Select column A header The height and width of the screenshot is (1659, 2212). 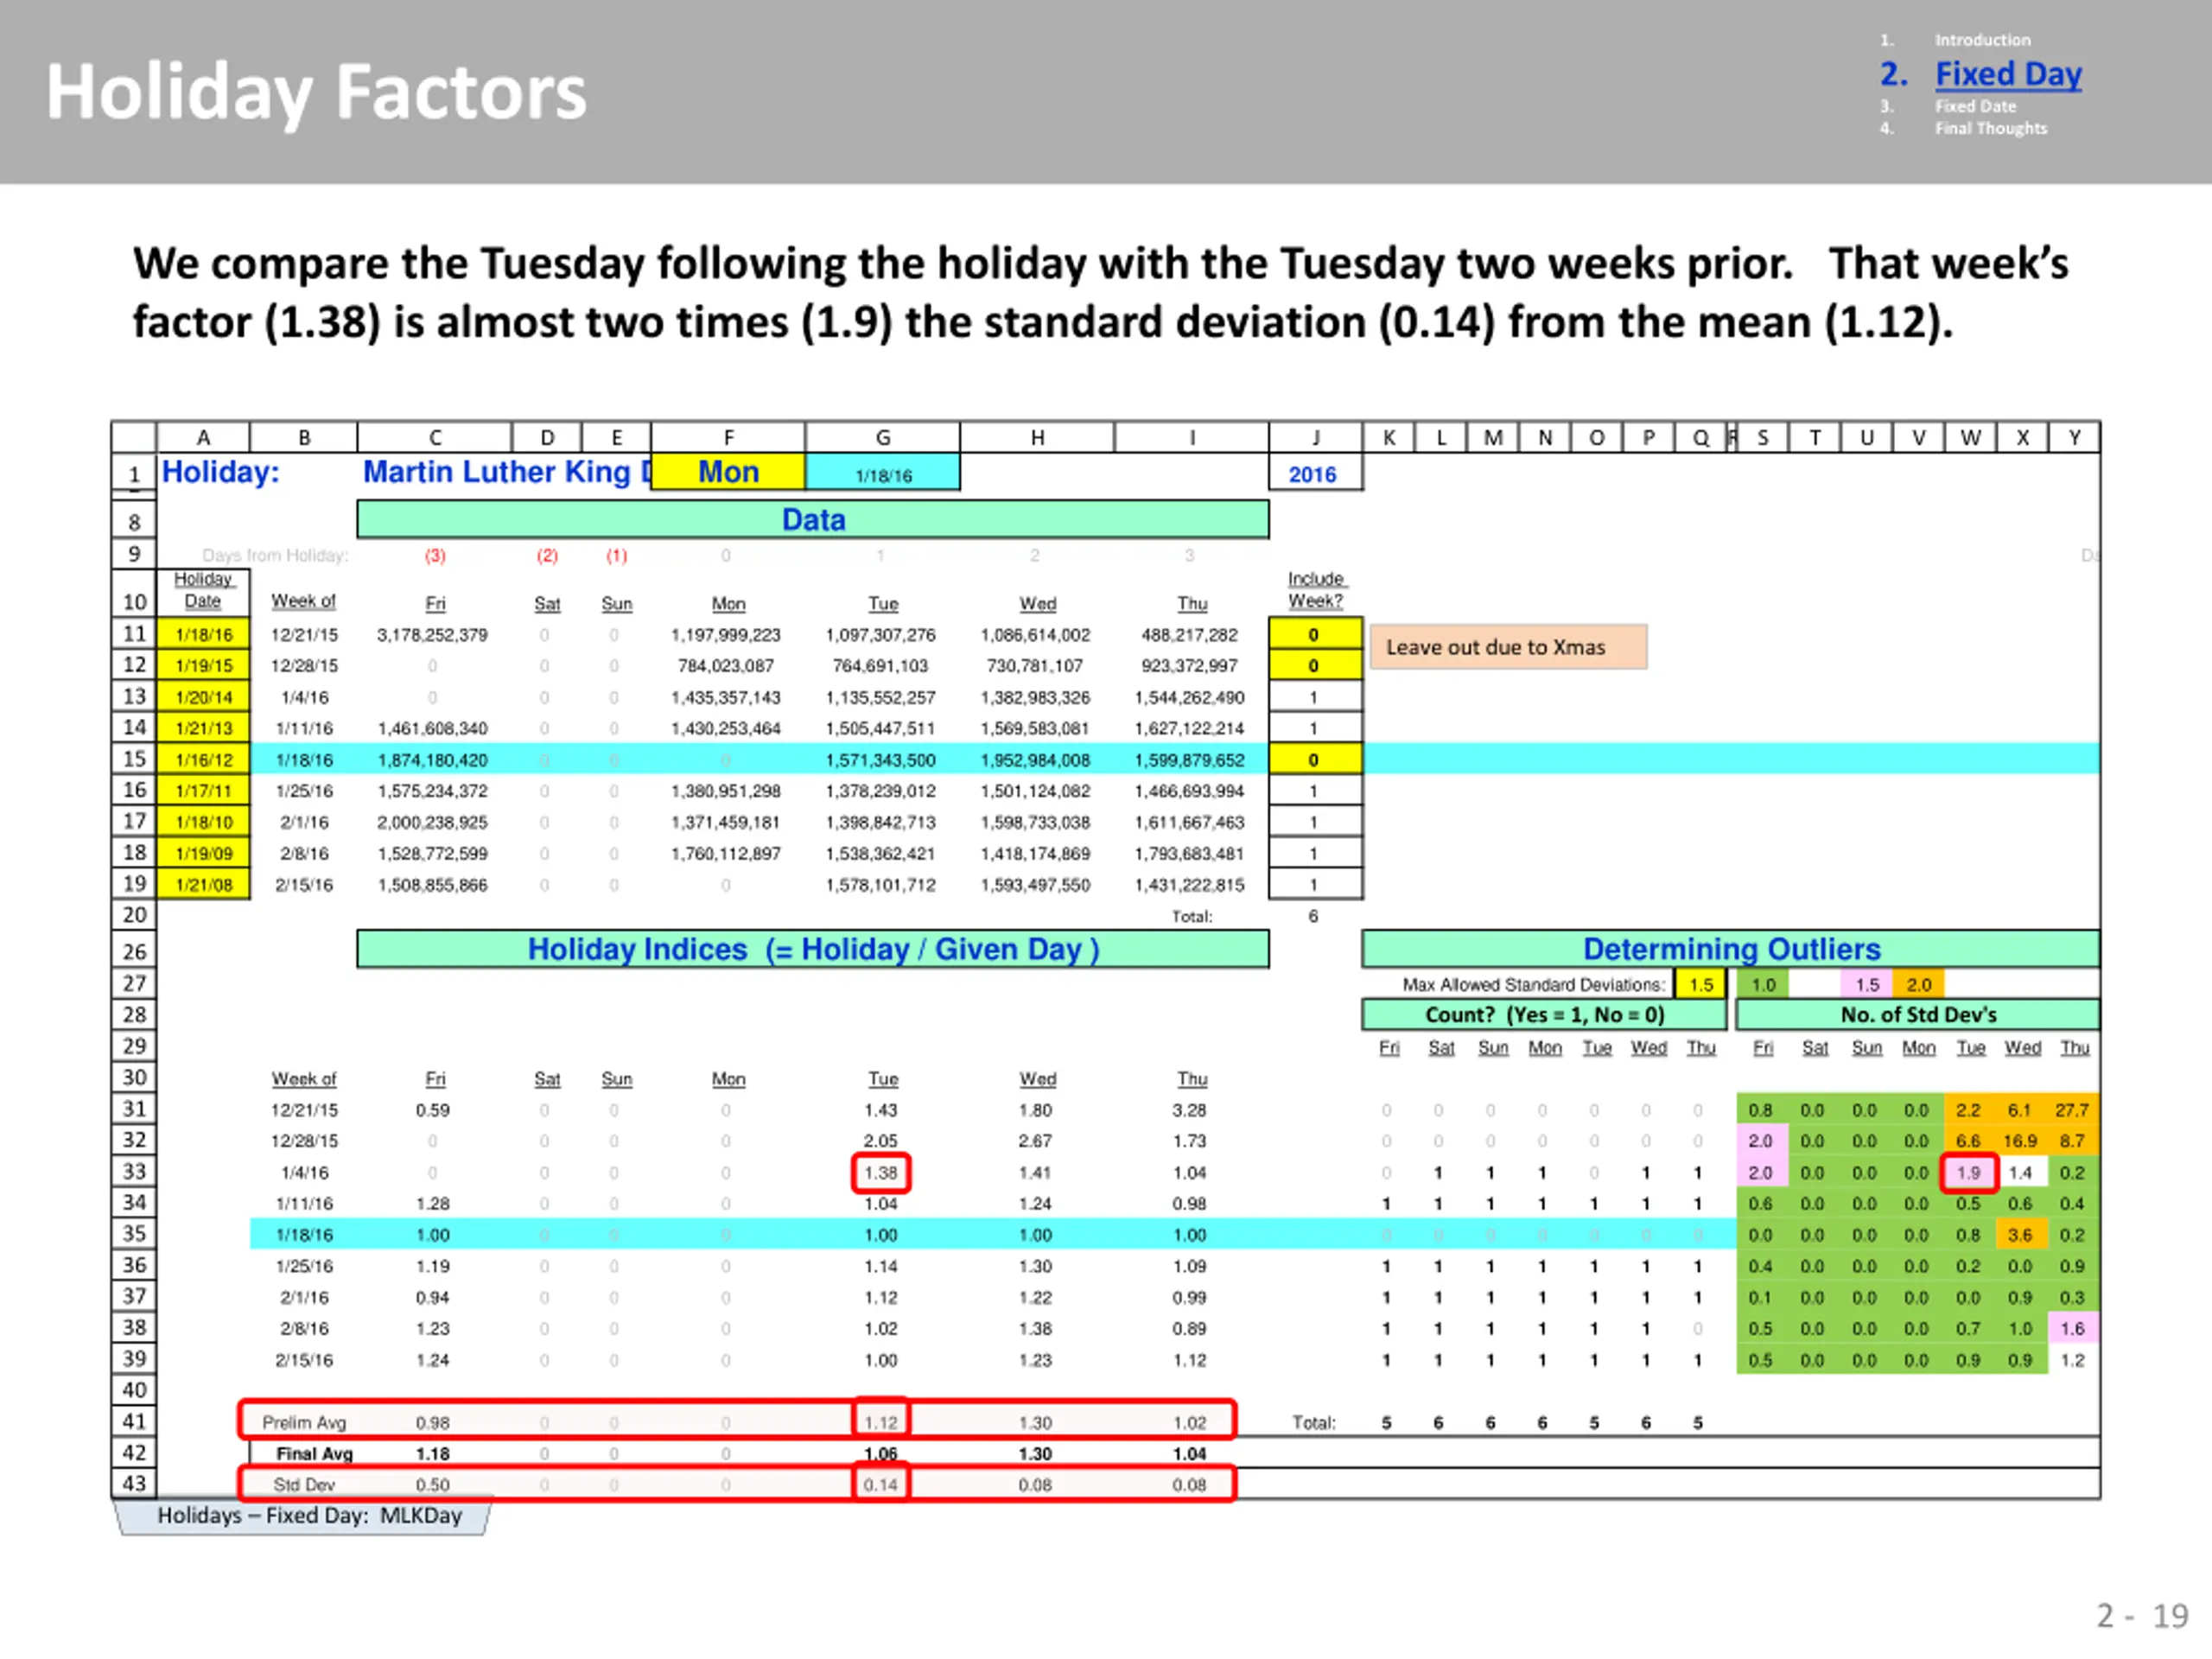click(203, 437)
